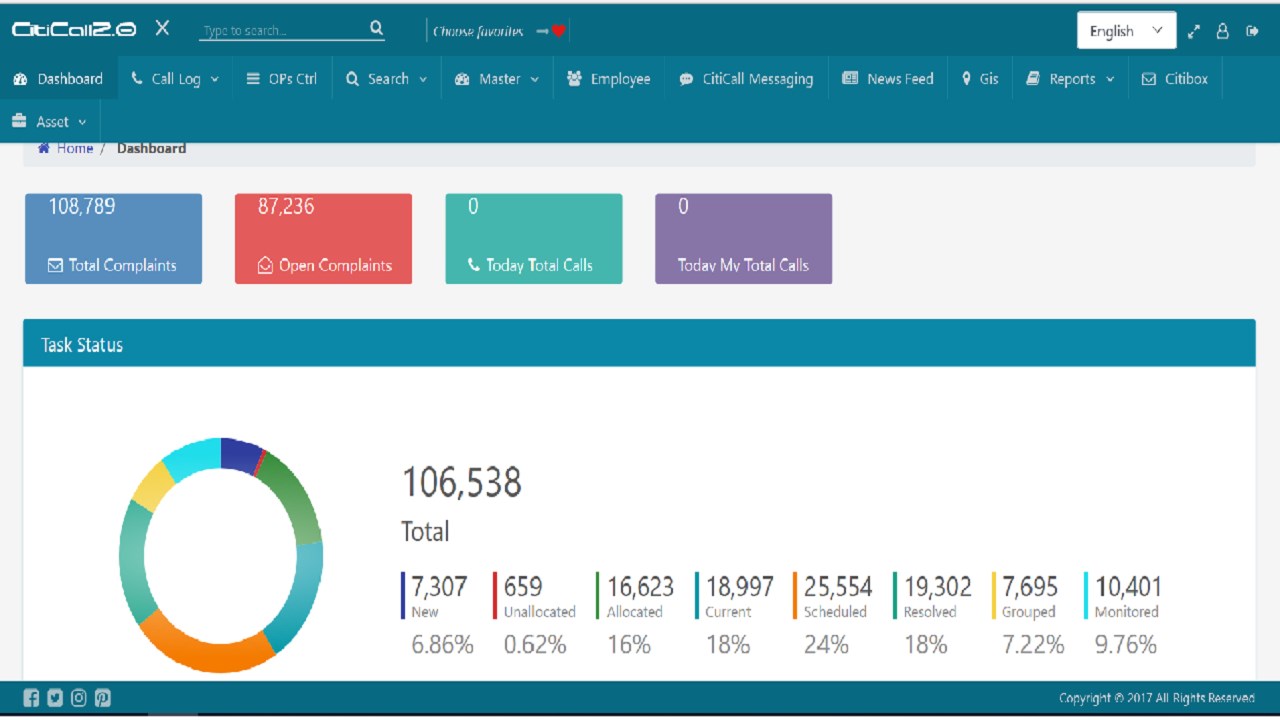
Task: Click the open envelope icon on Open Complaints
Action: click(x=266, y=265)
